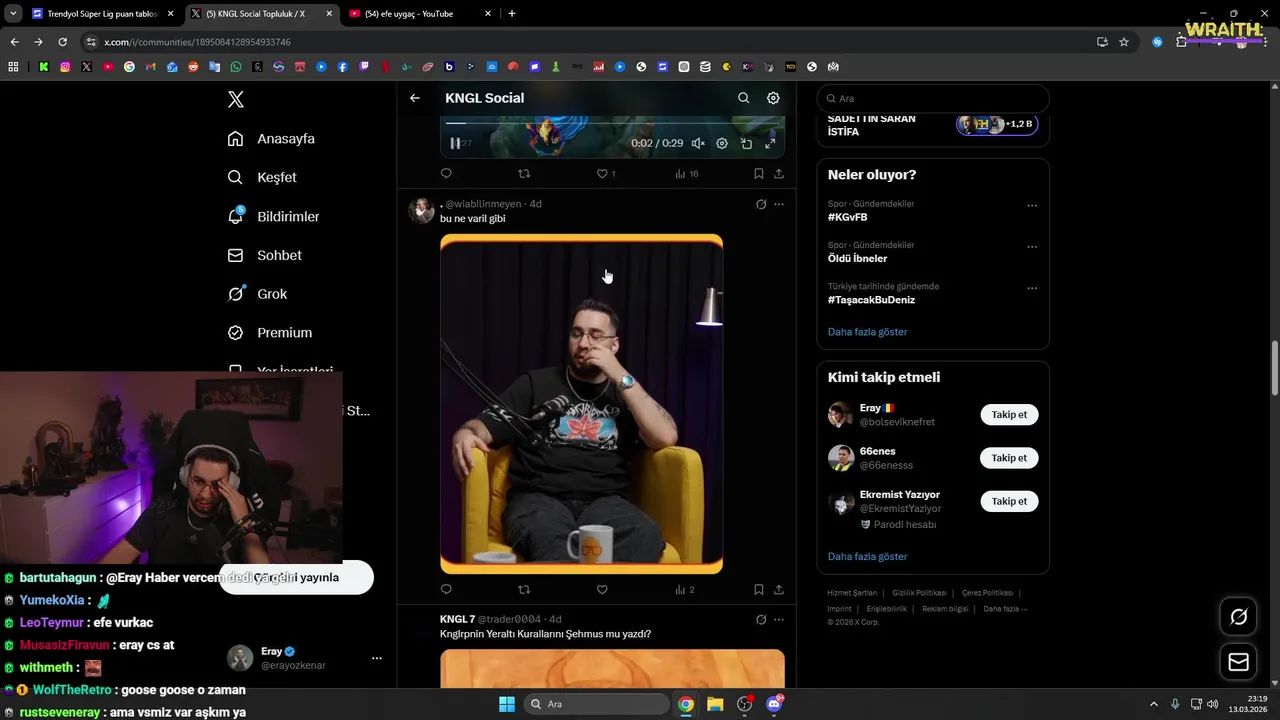Seek on the video progress bar

(612, 123)
